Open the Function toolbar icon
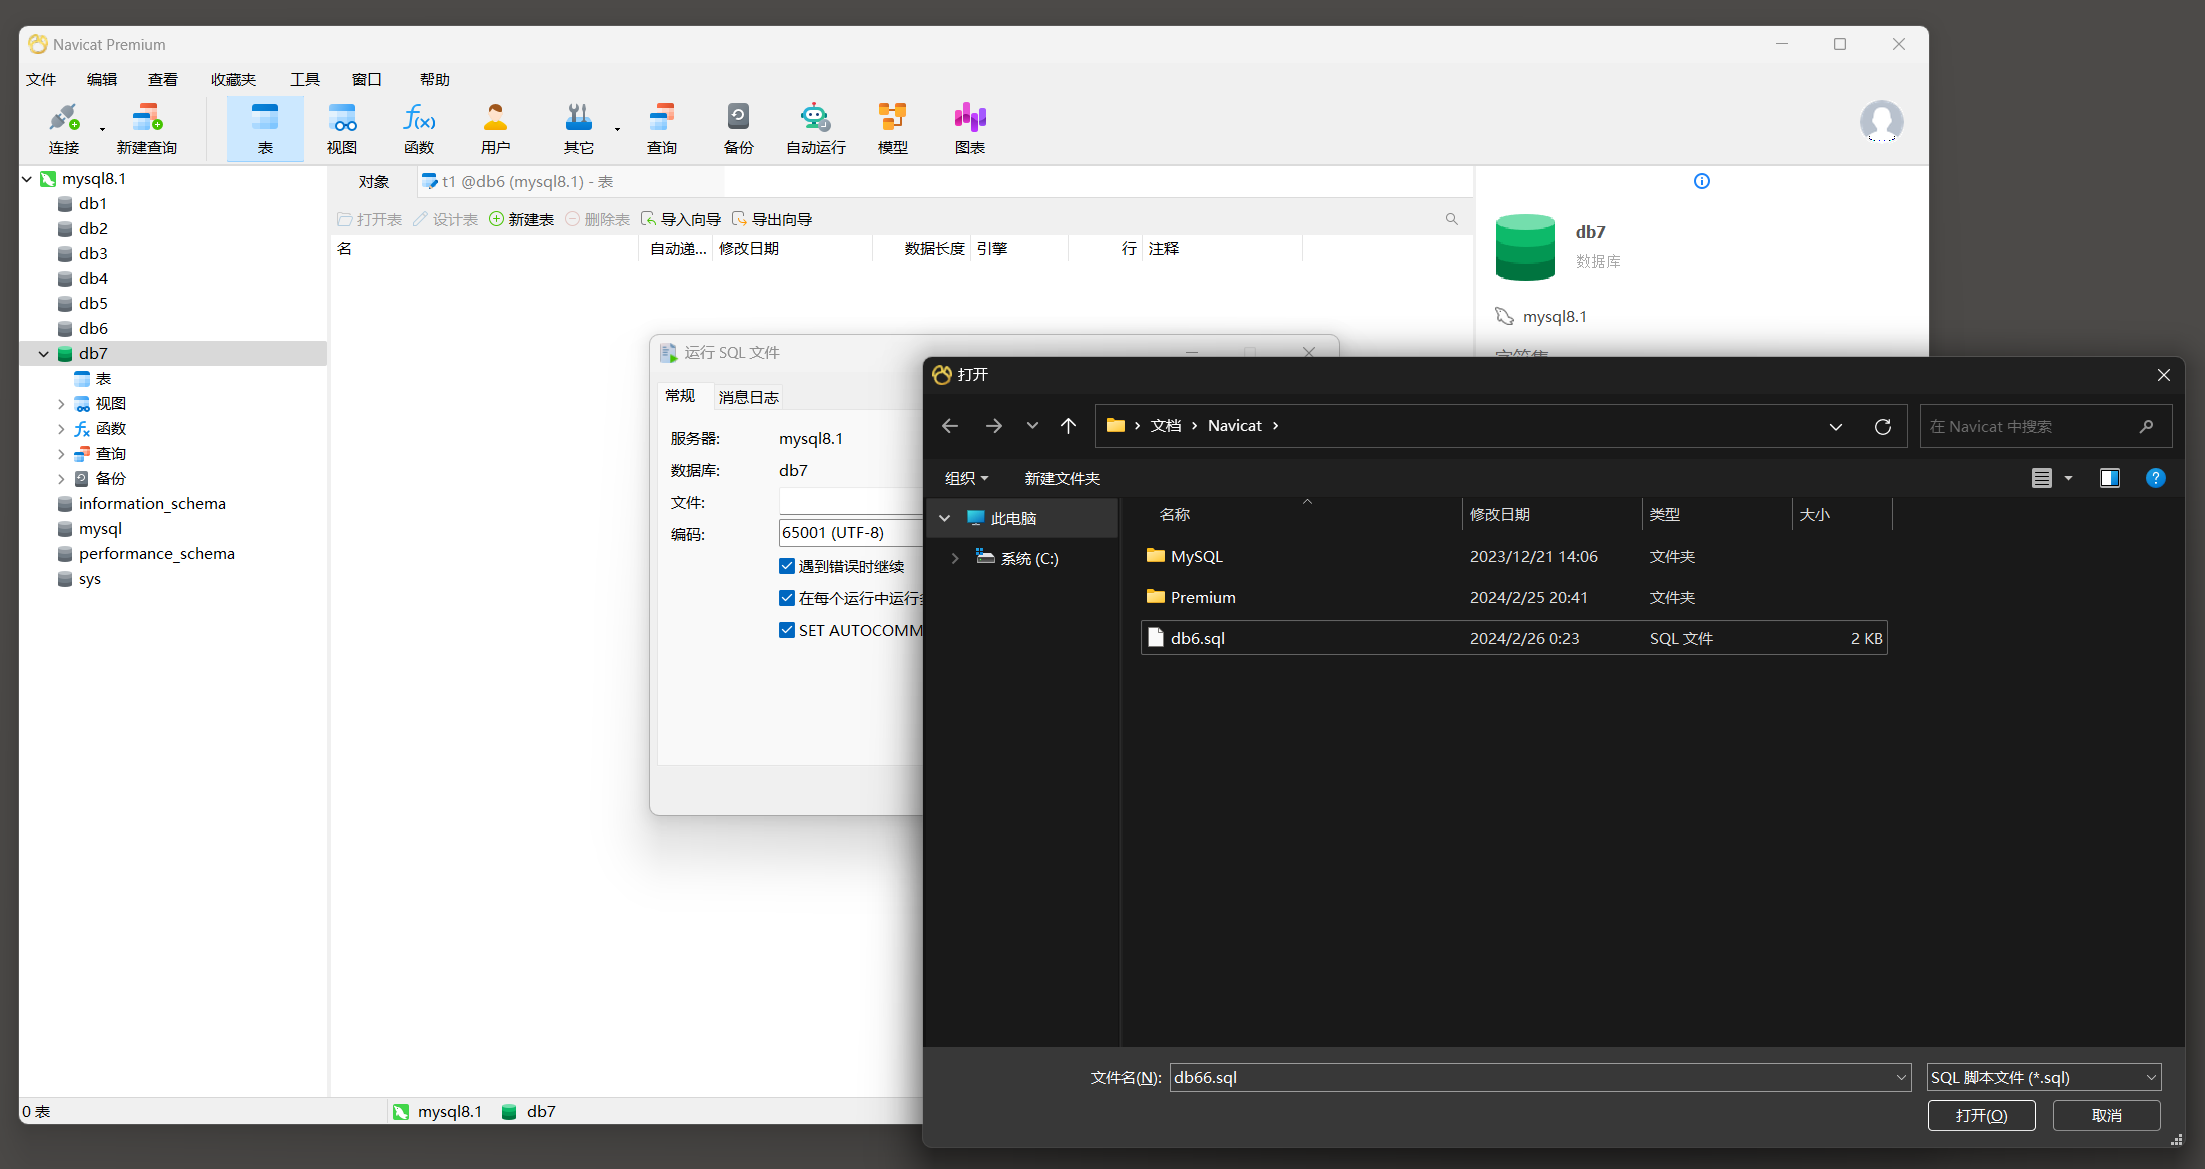 [x=419, y=128]
